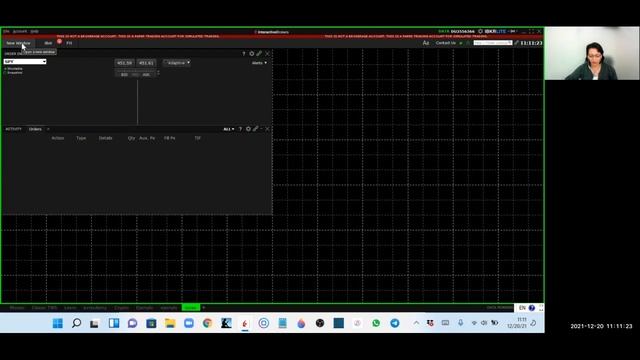Image resolution: width=640 pixels, height=360 pixels.
Task: Click the Details column header
Action: (x=105, y=138)
